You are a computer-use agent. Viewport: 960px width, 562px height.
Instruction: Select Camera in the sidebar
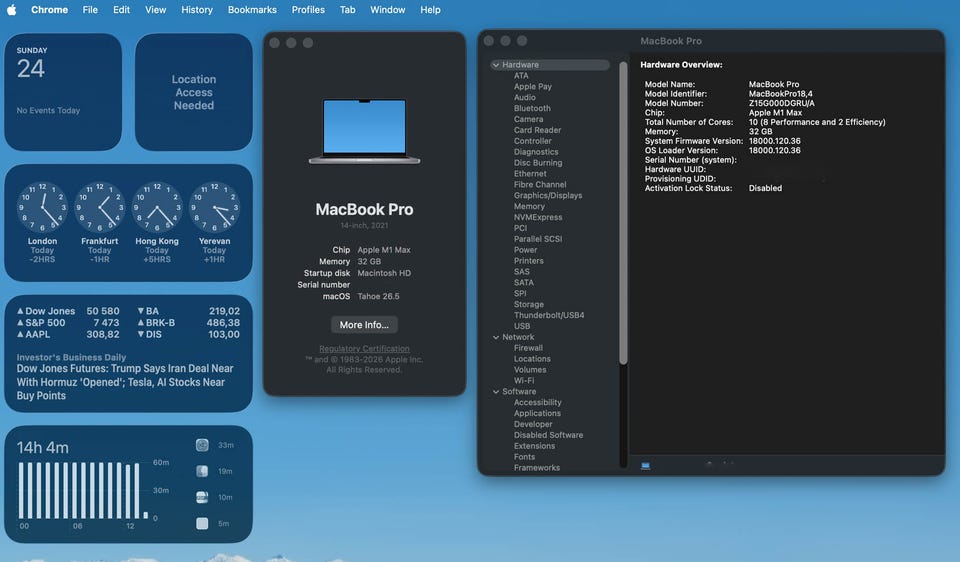click(x=528, y=119)
